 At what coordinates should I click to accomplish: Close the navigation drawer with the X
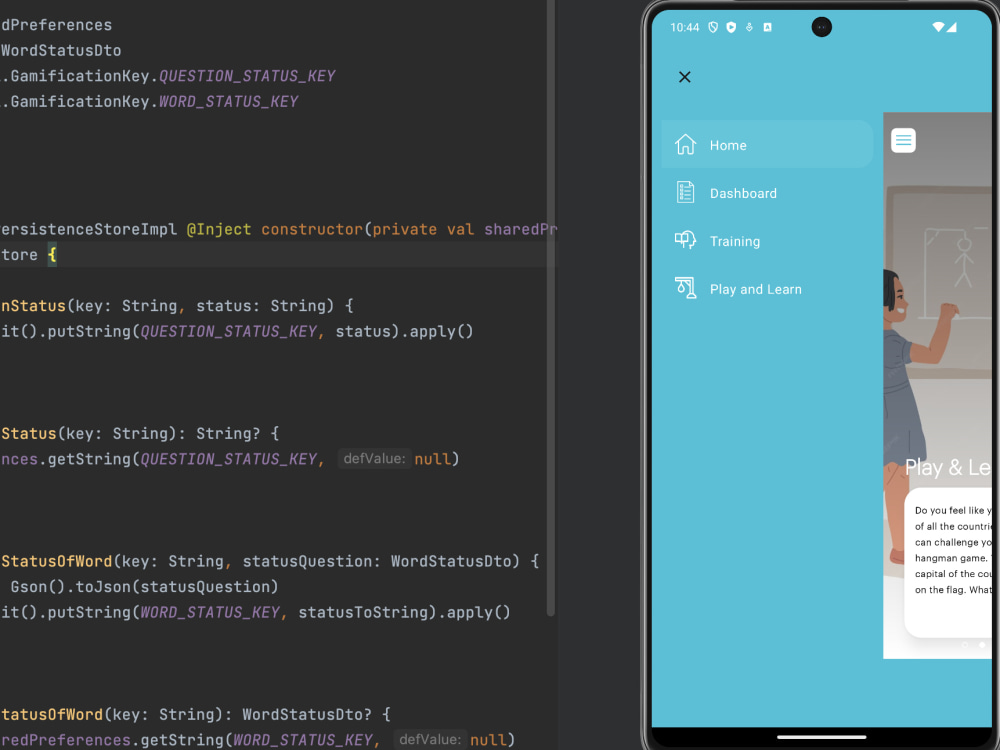coord(685,76)
